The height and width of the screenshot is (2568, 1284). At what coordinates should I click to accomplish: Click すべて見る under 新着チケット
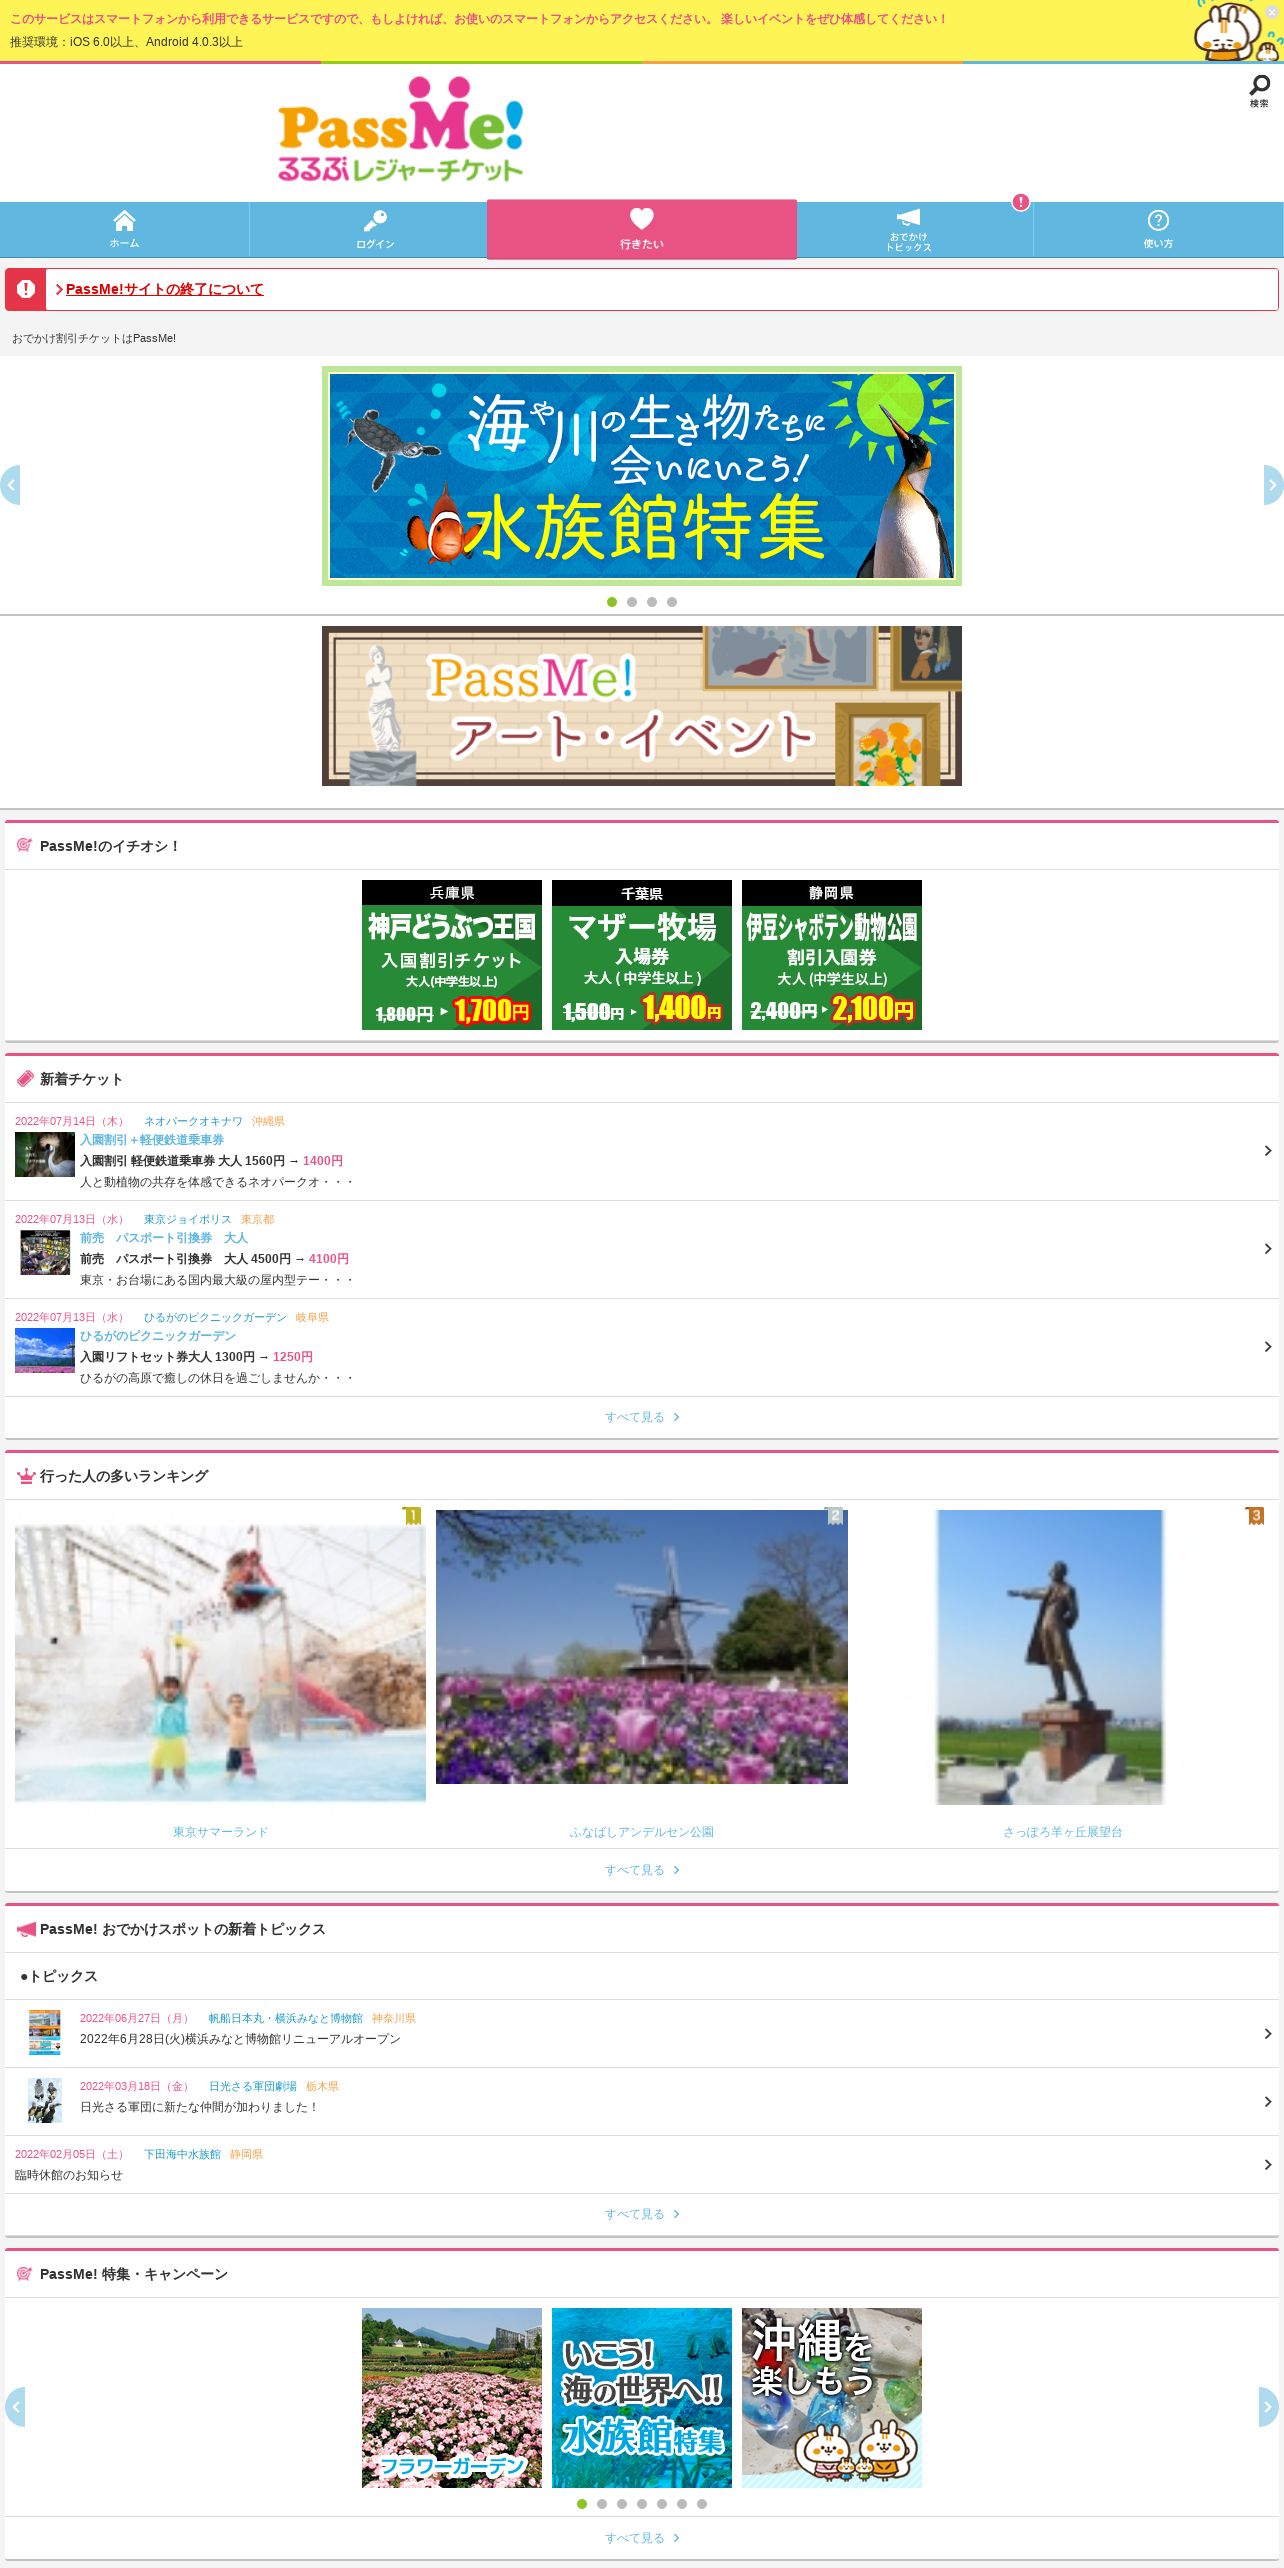click(642, 1417)
